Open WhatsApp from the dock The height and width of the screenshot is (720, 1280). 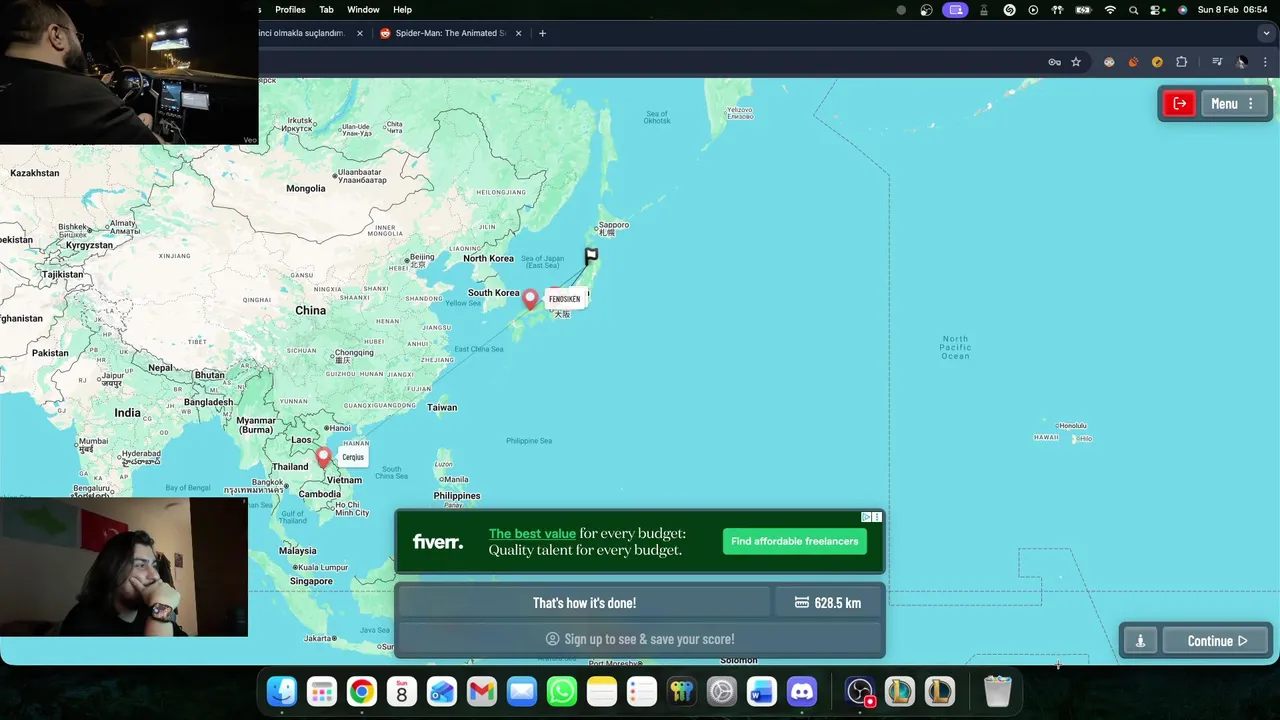(x=562, y=691)
